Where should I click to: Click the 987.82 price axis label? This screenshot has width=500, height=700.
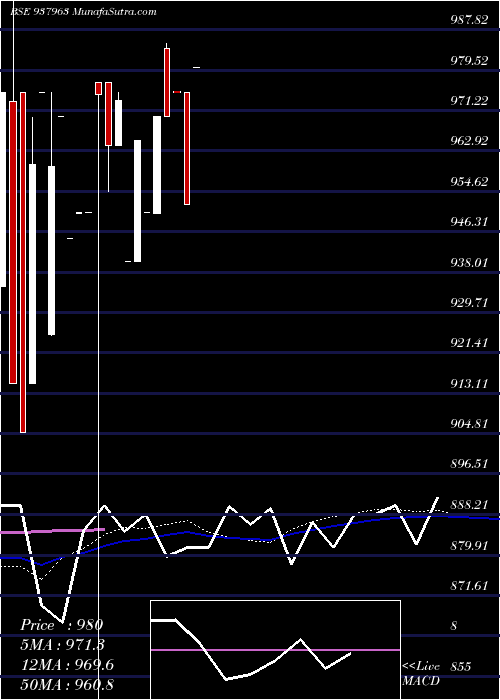coord(468,19)
